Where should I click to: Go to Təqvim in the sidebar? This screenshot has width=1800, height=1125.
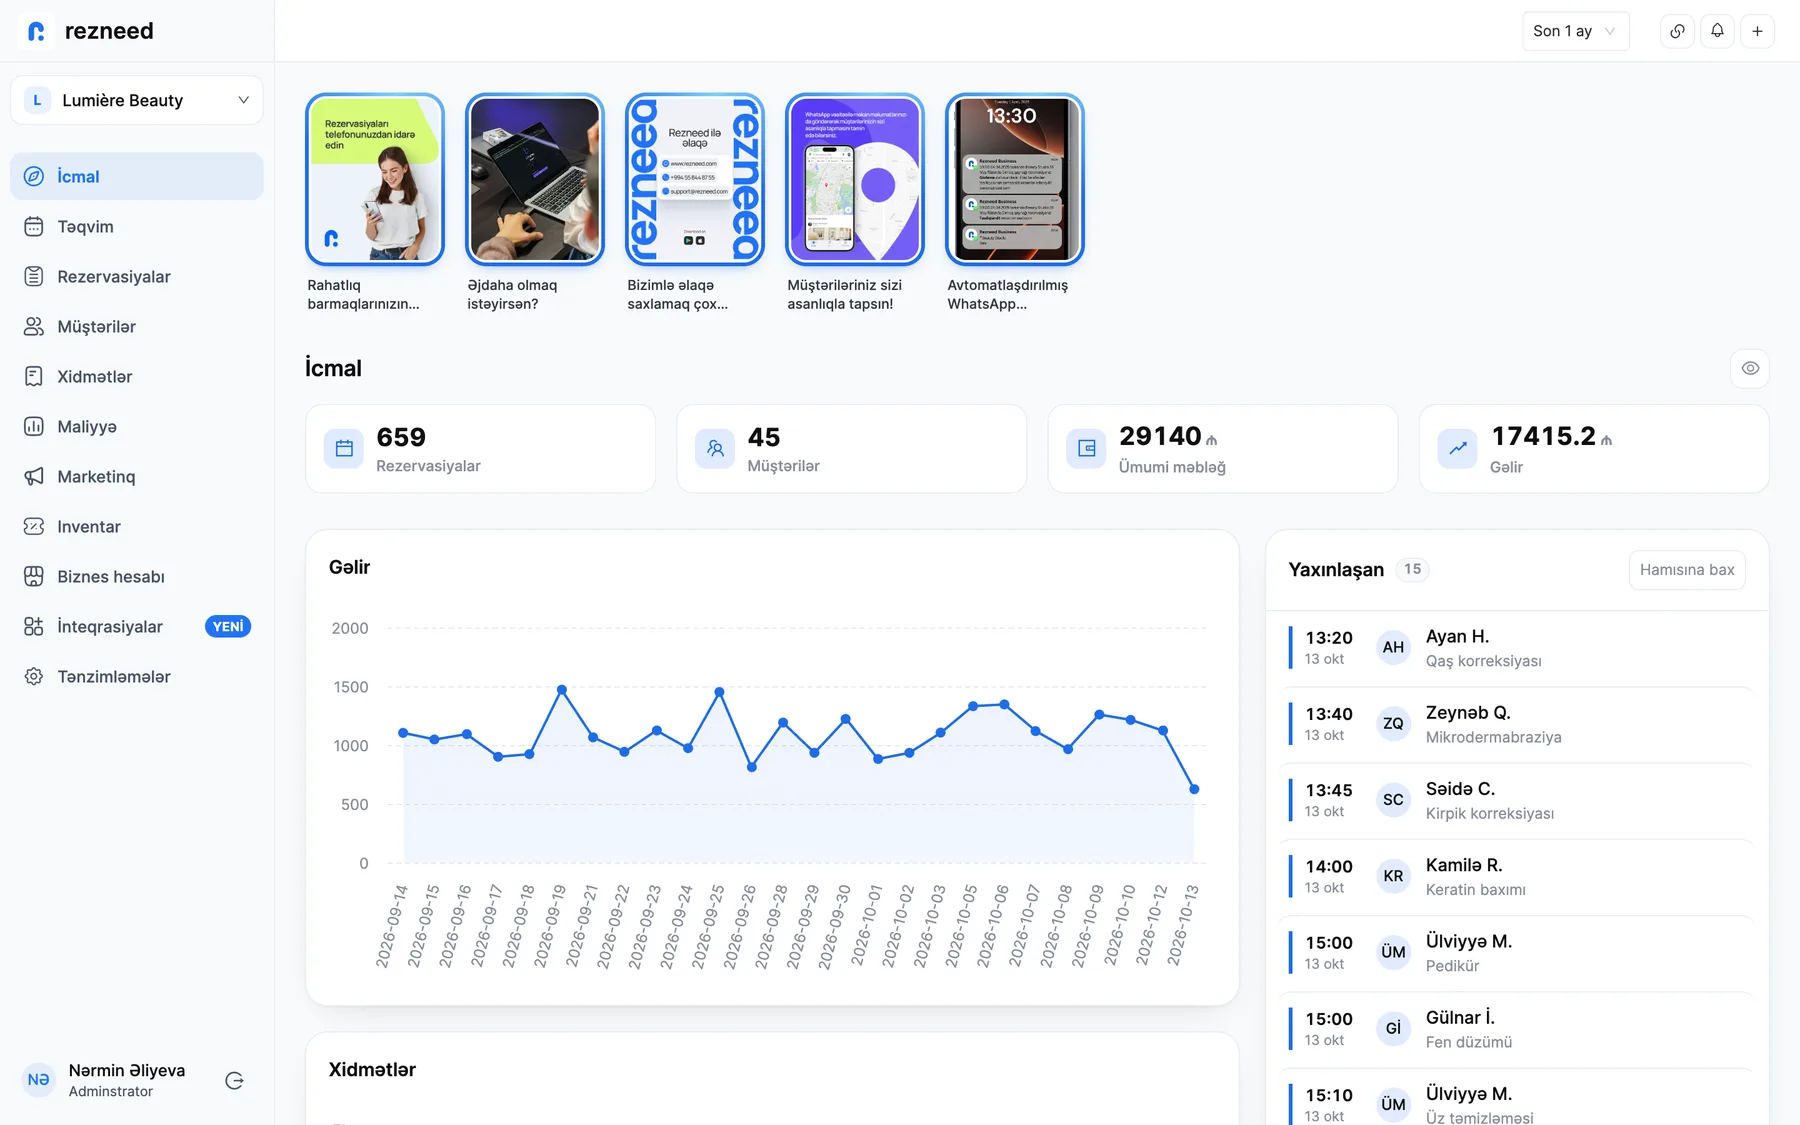137,226
